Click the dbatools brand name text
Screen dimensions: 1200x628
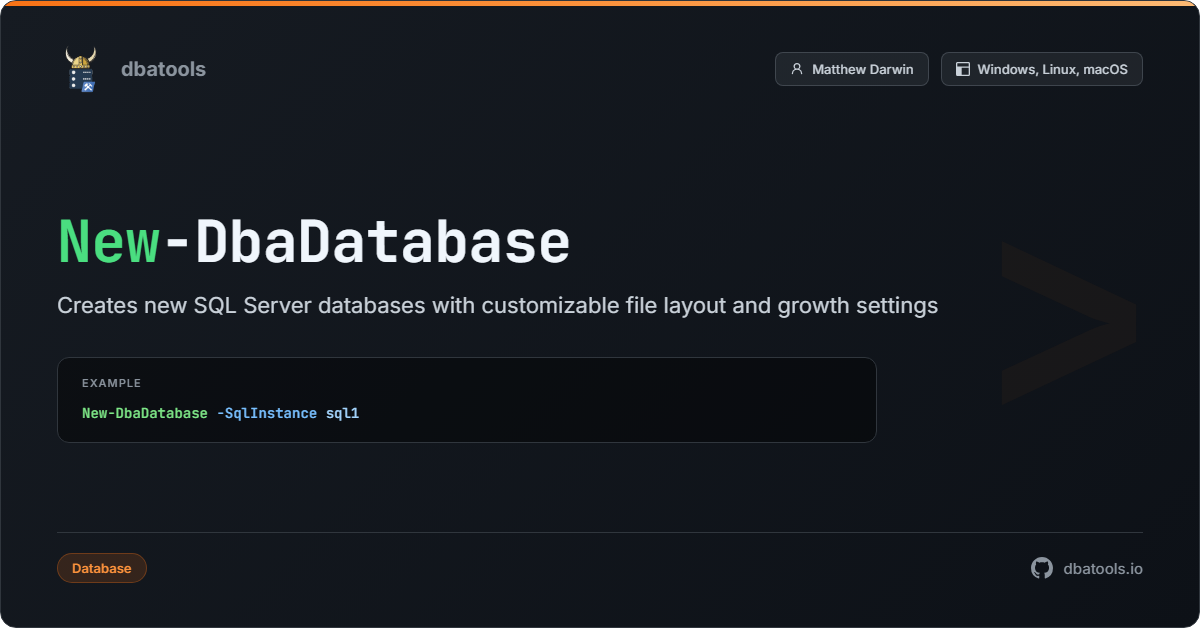tap(163, 69)
